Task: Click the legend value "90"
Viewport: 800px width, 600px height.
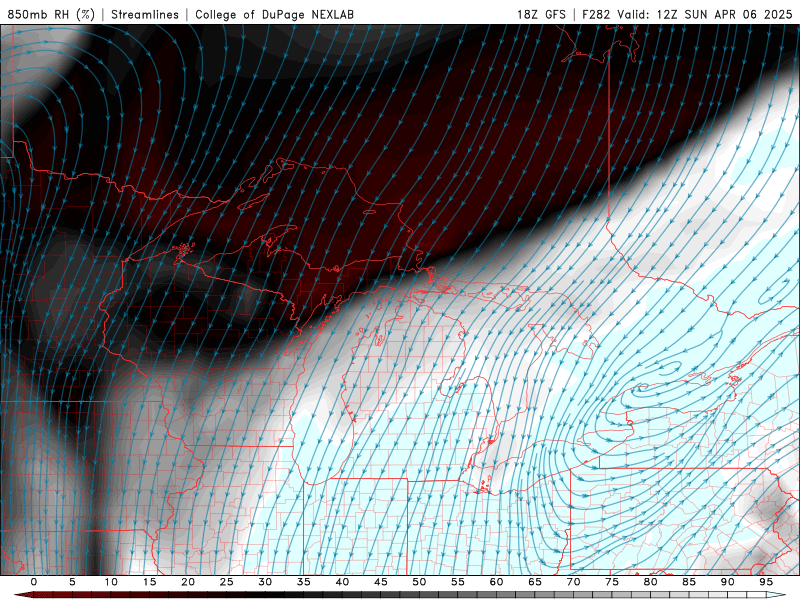Action: [x=727, y=582]
